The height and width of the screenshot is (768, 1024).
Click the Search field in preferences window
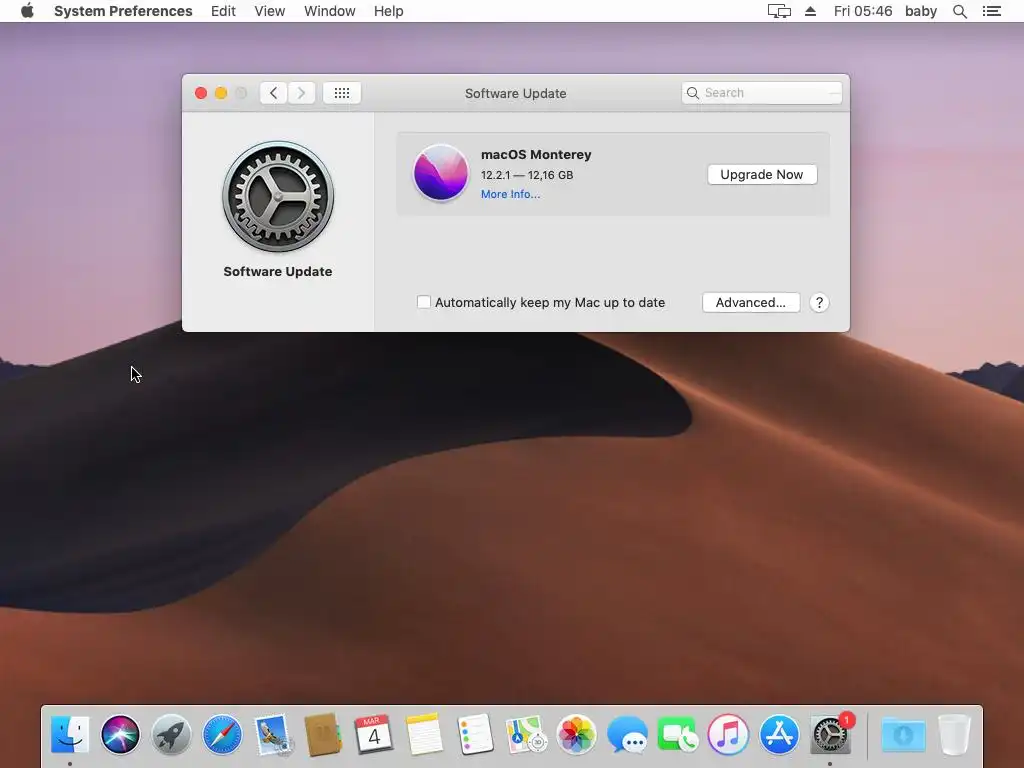[761, 93]
